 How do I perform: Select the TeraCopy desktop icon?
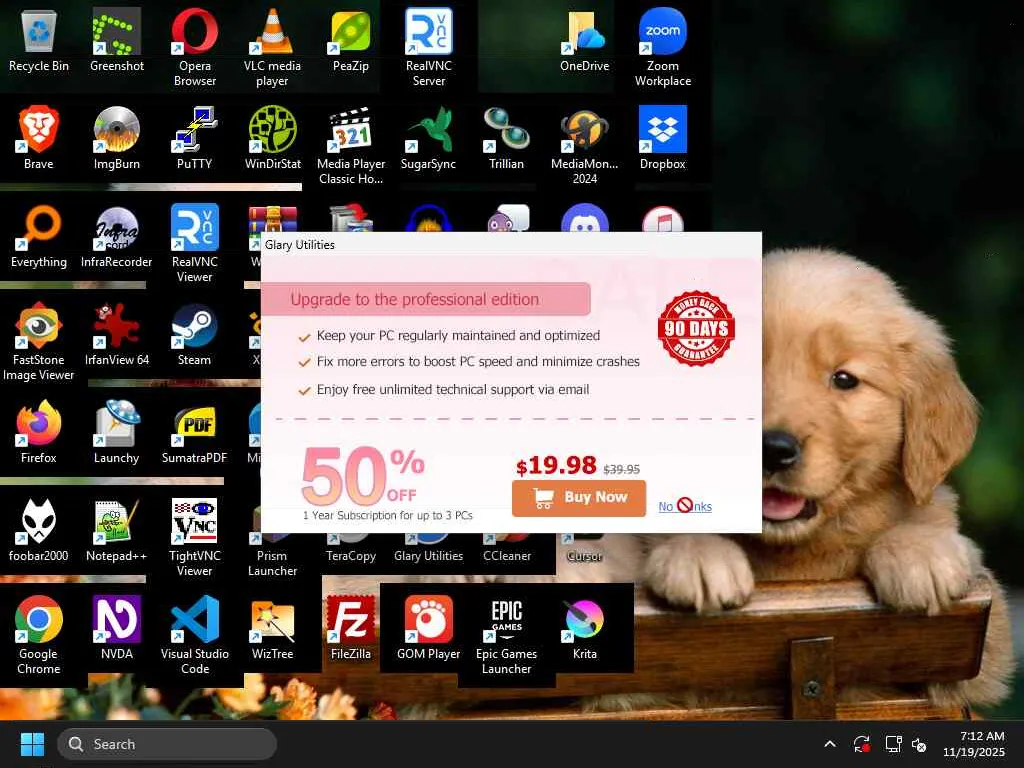pyautogui.click(x=351, y=549)
